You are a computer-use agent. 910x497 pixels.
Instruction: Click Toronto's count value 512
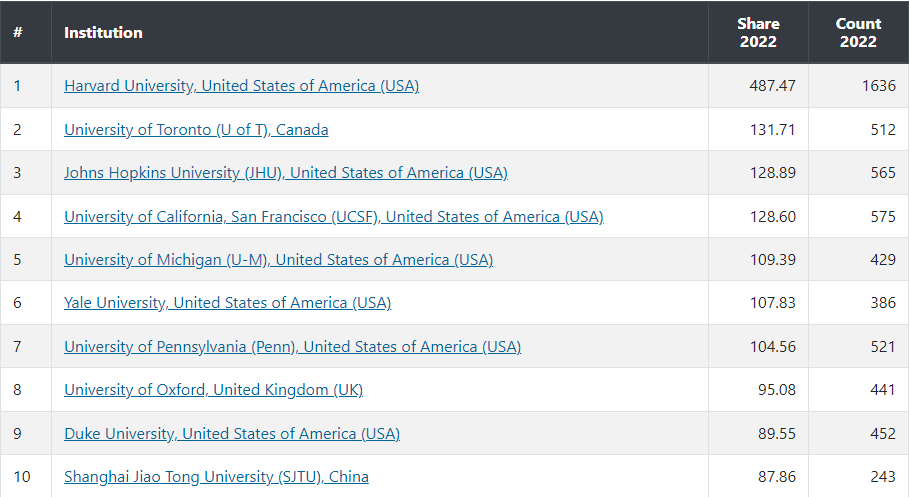[882, 130]
